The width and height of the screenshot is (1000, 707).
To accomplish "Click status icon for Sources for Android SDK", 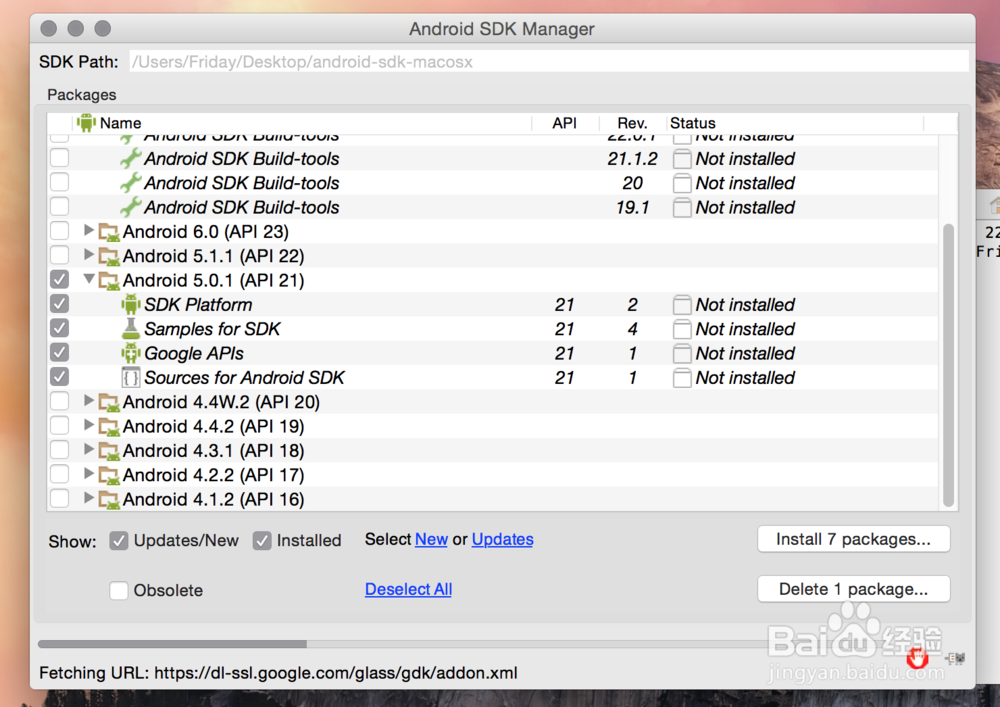I will (682, 377).
